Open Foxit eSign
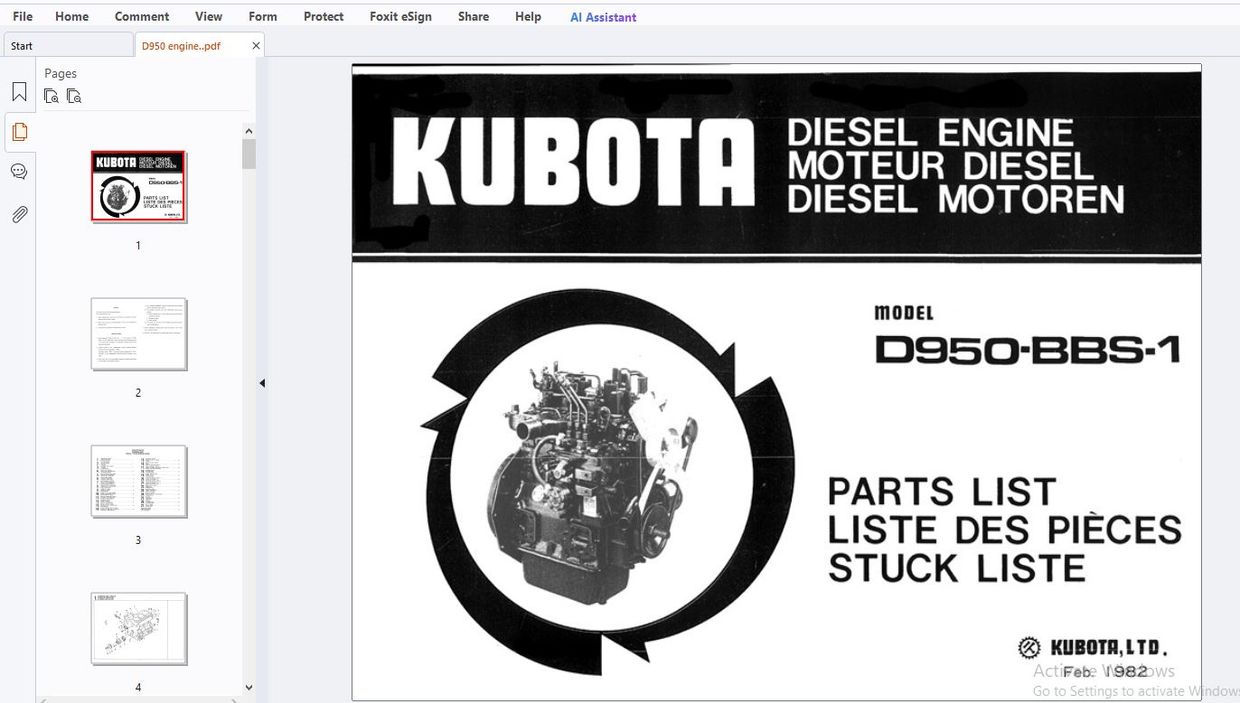Viewport: 1240px width, 703px height. tap(400, 16)
